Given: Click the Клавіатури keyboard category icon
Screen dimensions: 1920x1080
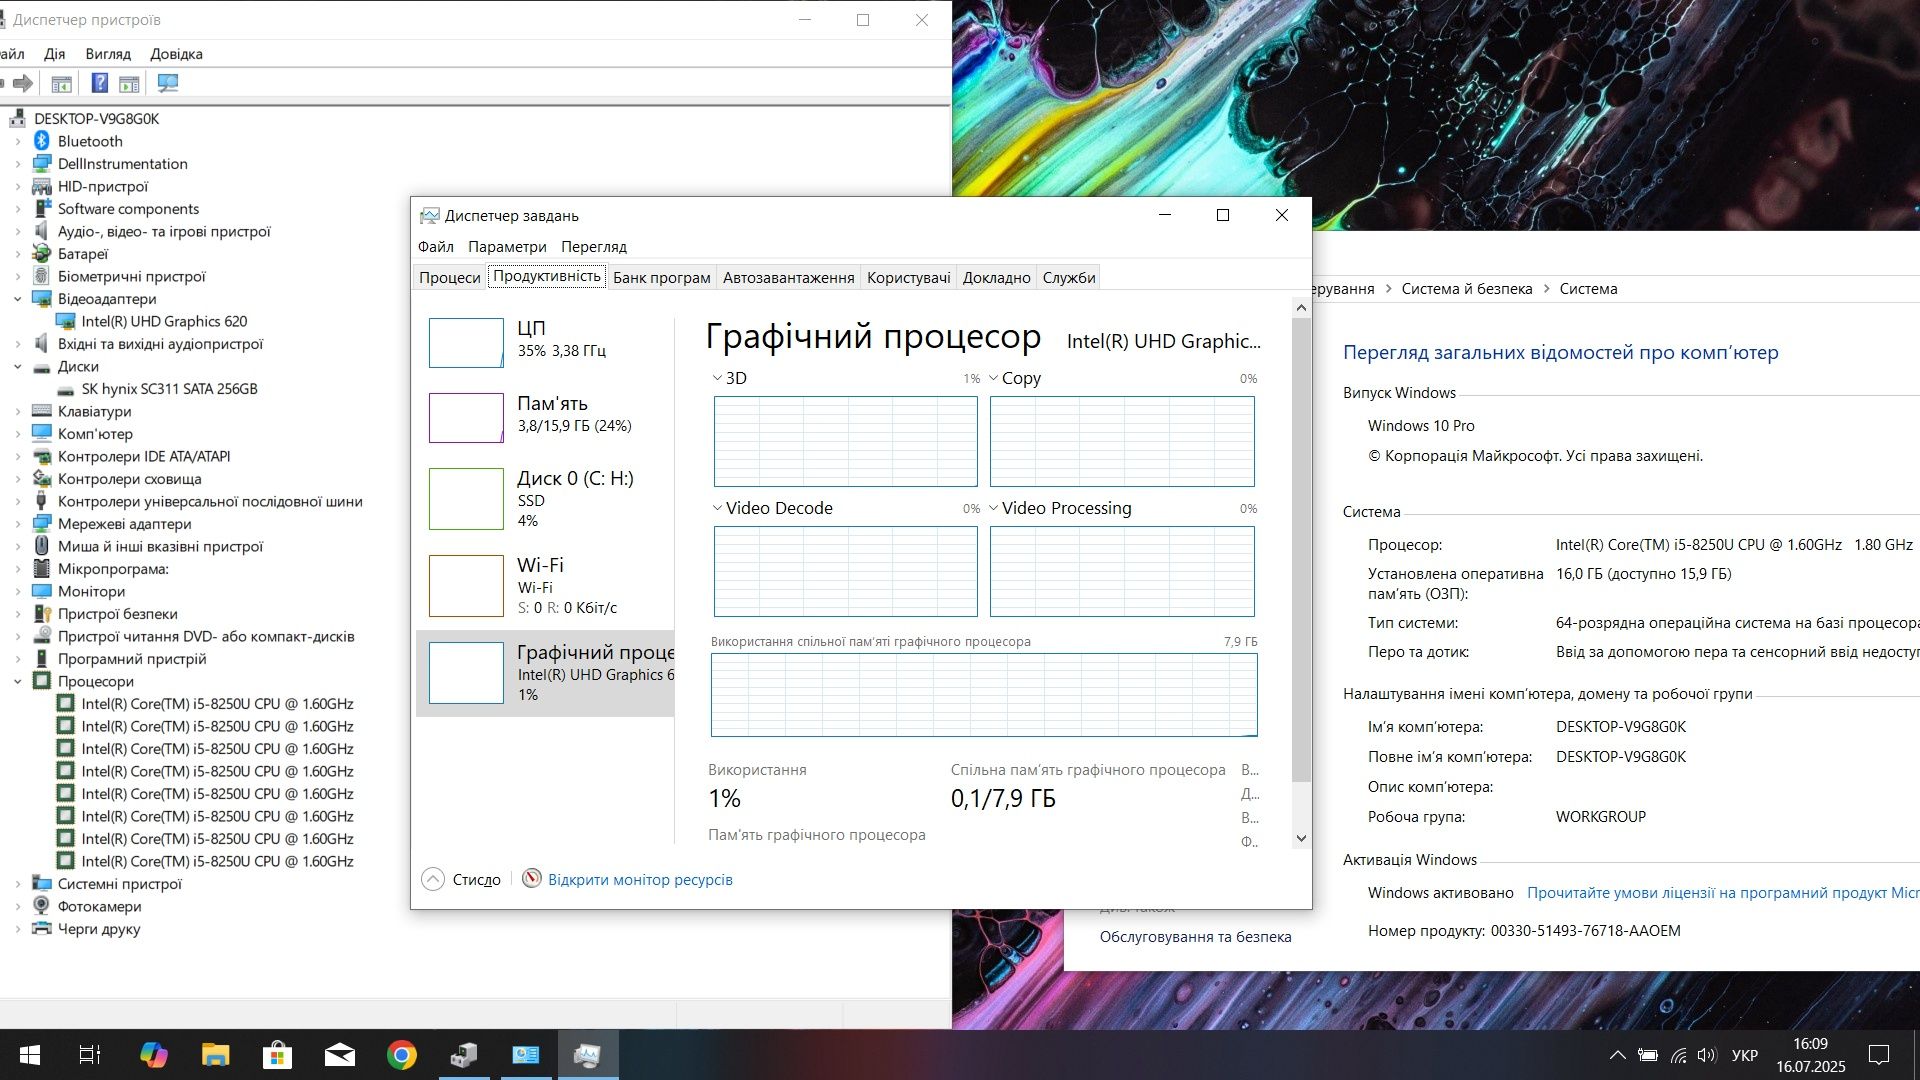Looking at the screenshot, I should (x=42, y=411).
